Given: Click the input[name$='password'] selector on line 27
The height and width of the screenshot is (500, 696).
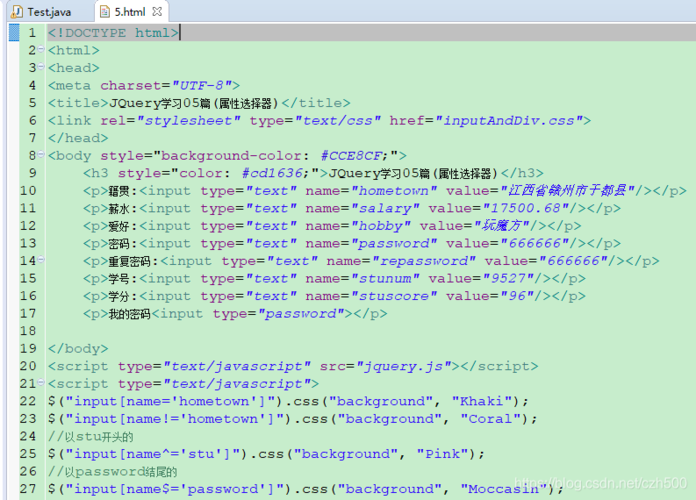Looking at the screenshot, I should pos(174,489).
